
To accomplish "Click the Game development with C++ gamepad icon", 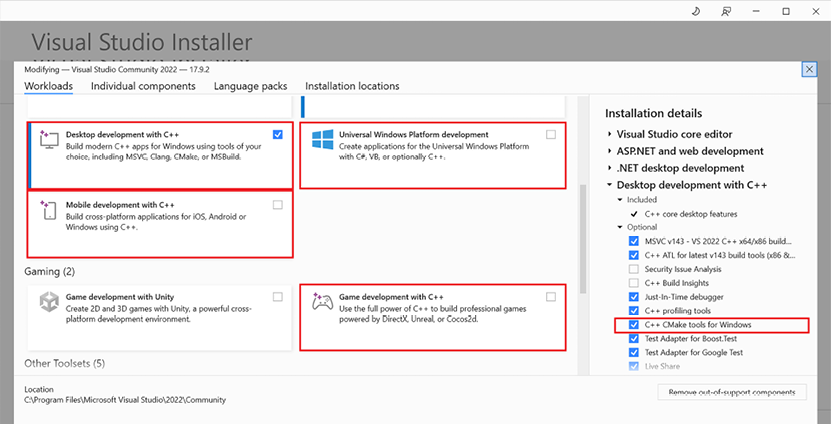I will tap(322, 302).
